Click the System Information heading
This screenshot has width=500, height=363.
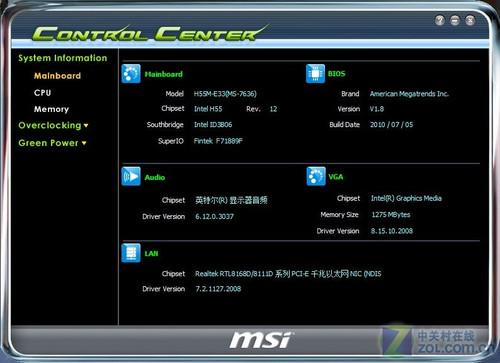click(63, 58)
